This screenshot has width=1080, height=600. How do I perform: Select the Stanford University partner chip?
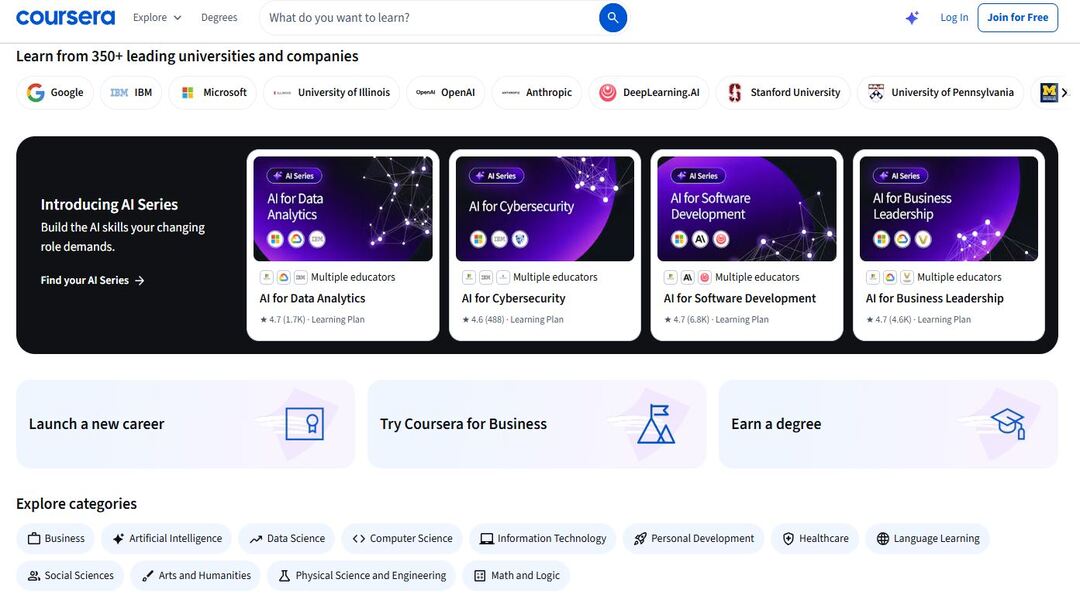783,92
